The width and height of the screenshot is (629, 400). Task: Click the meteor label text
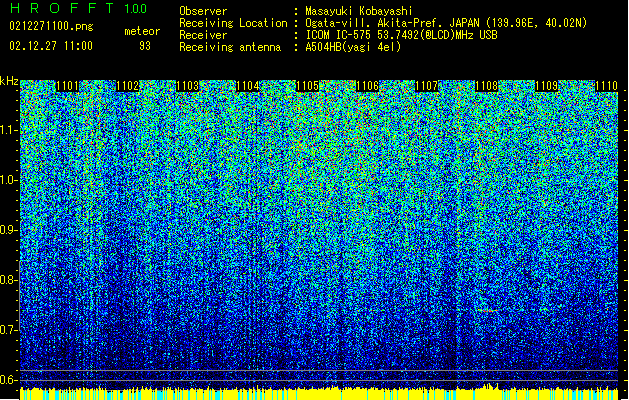point(142,31)
